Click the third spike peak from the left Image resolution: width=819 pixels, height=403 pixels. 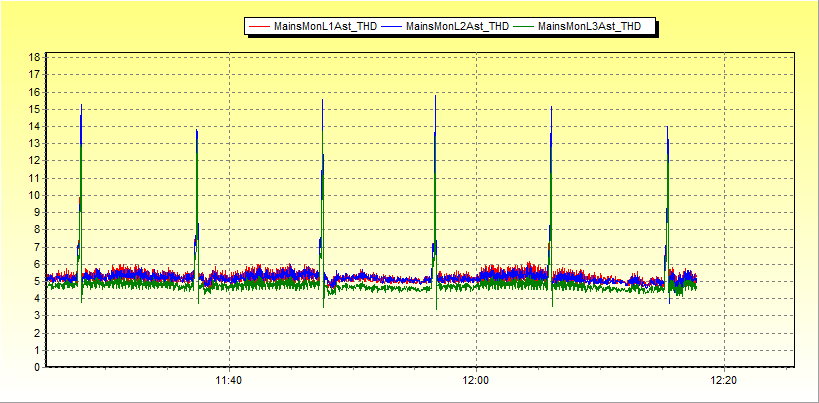pyautogui.click(x=322, y=100)
